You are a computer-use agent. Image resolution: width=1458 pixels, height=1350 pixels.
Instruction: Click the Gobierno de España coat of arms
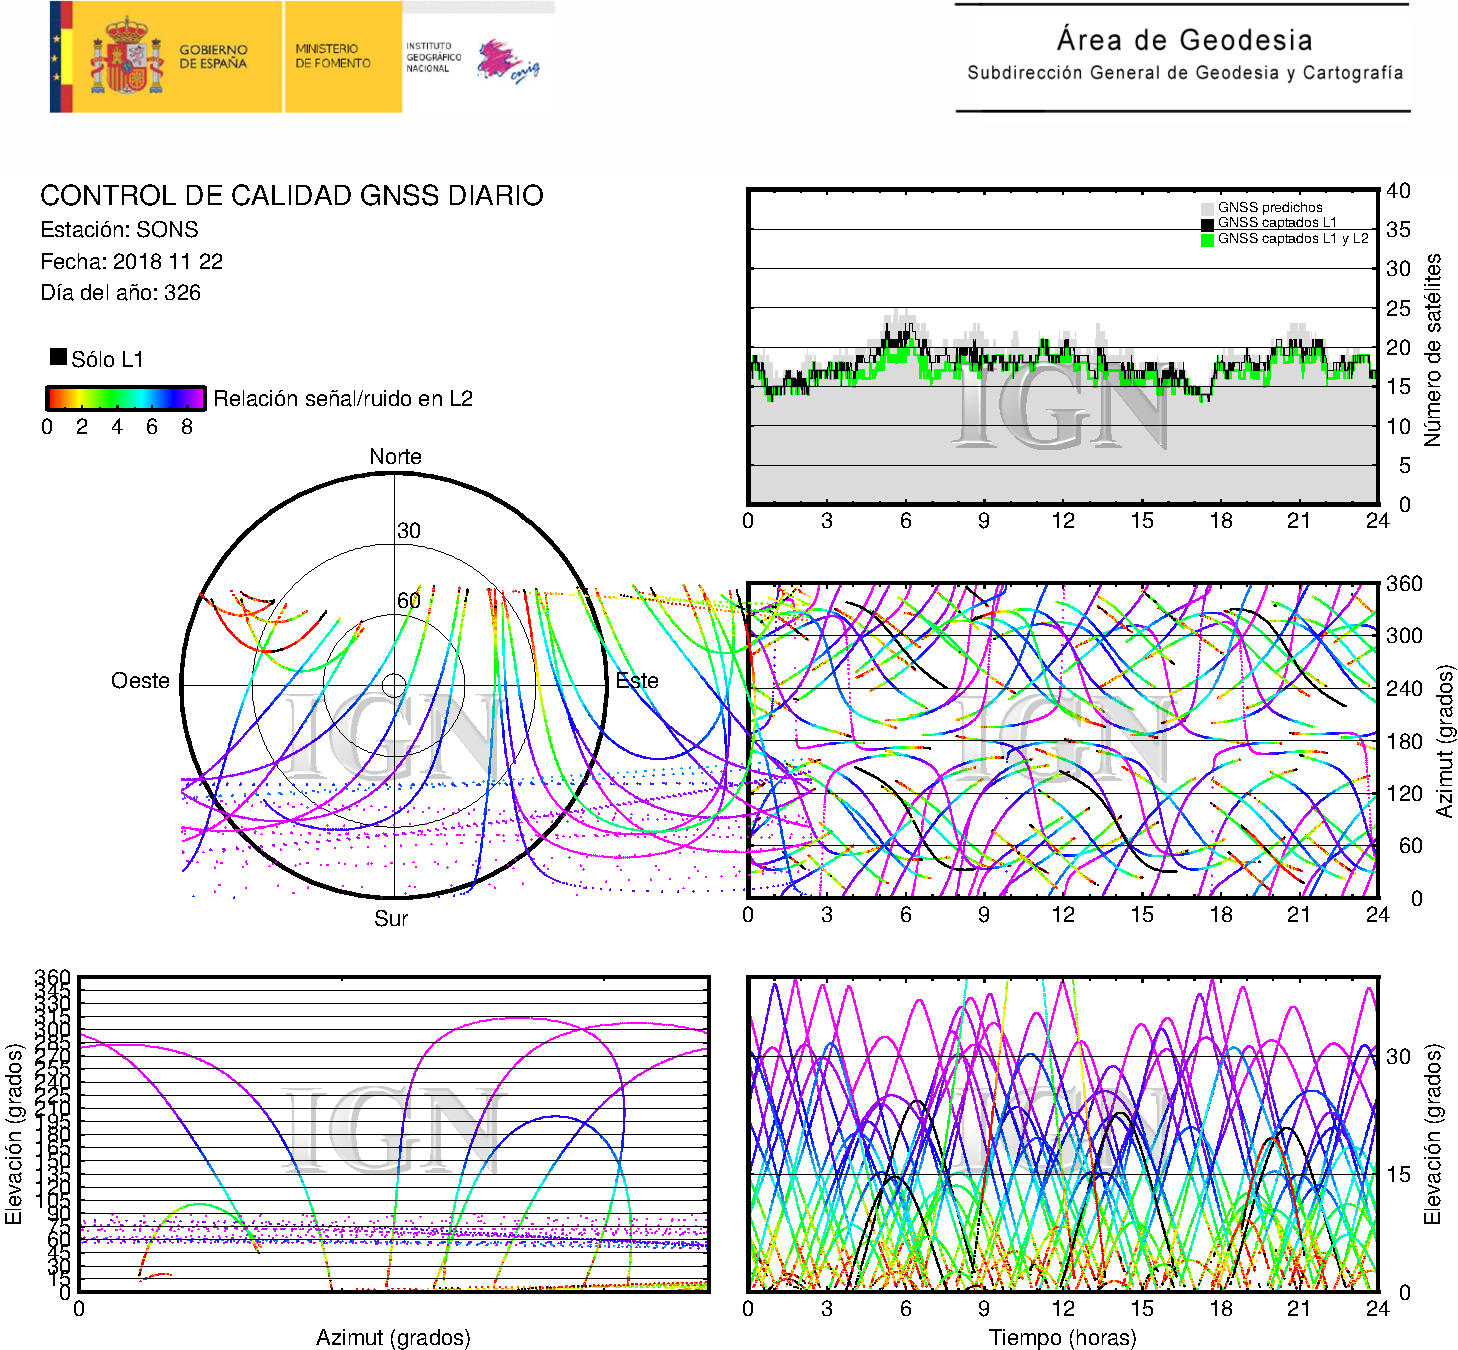[127, 57]
